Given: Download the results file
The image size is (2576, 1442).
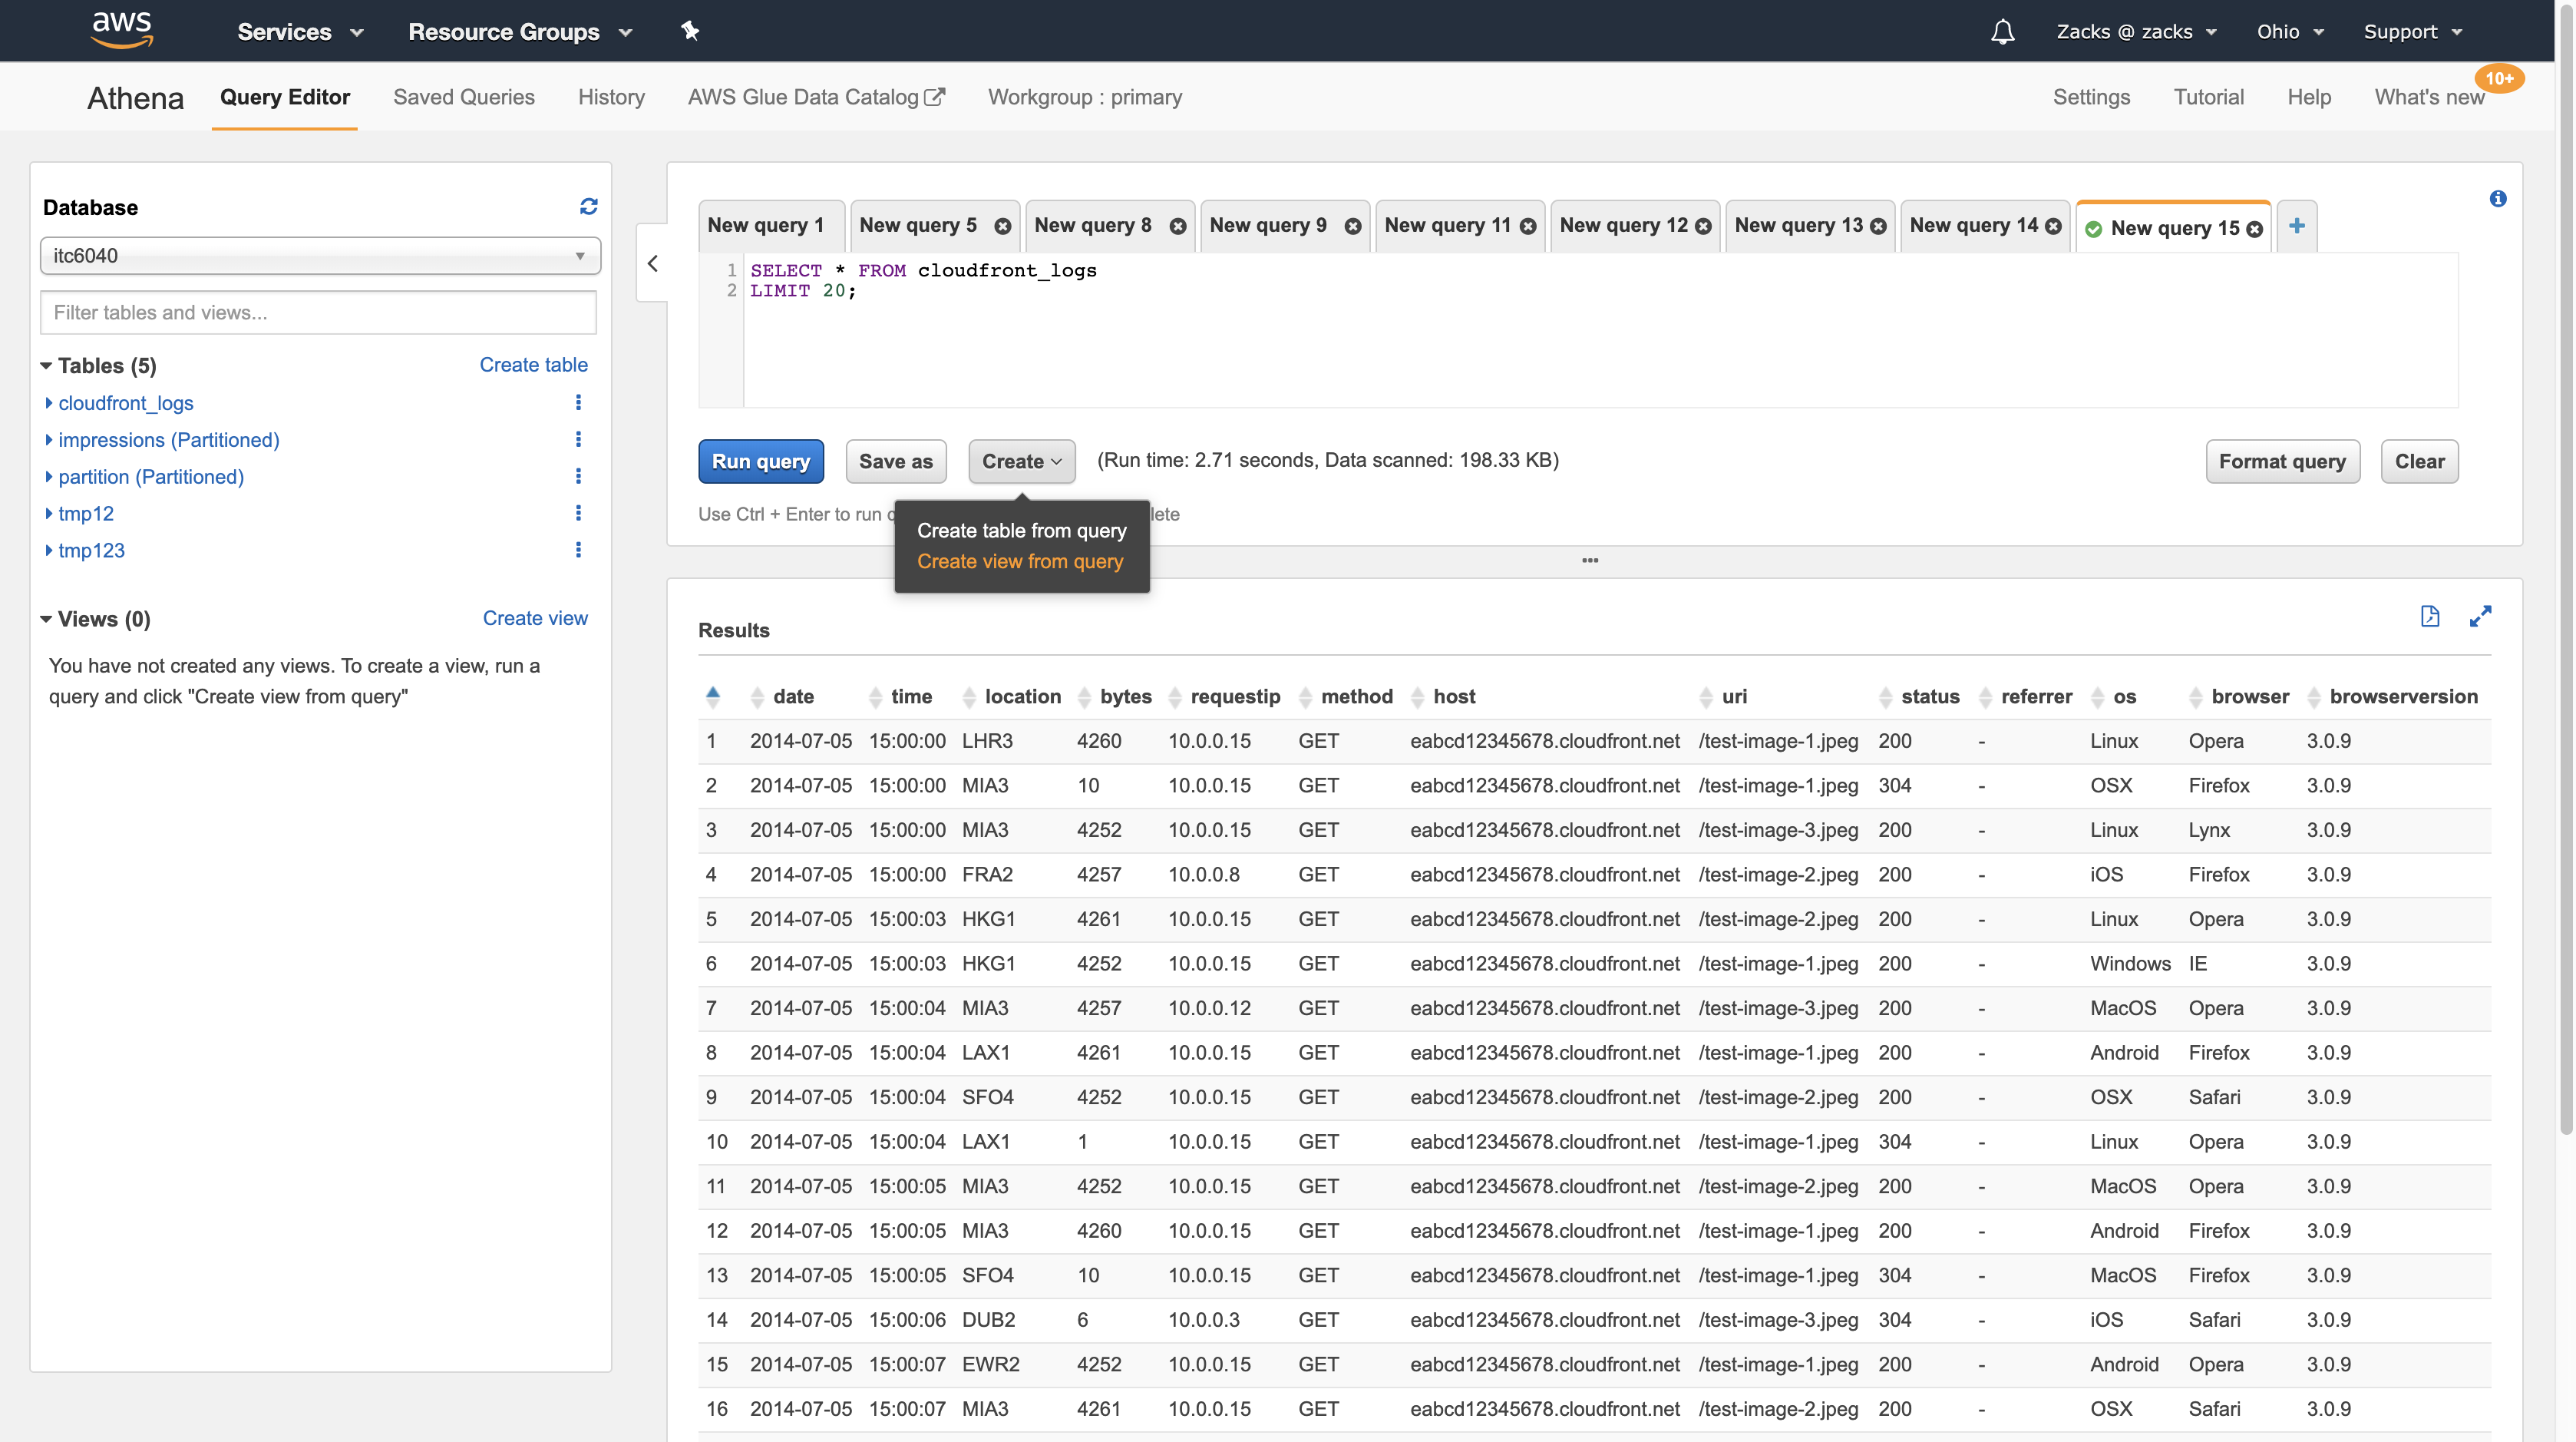Looking at the screenshot, I should pyautogui.click(x=2429, y=616).
